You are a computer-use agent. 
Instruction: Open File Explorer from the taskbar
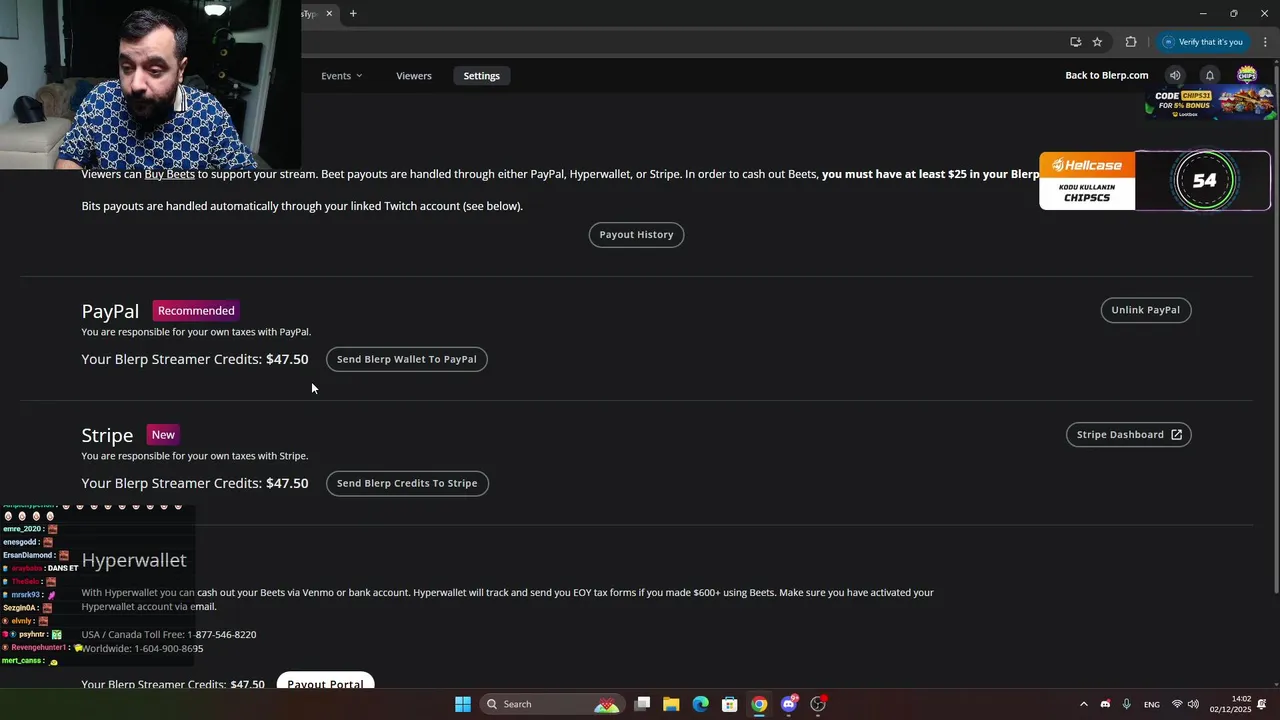point(671,704)
